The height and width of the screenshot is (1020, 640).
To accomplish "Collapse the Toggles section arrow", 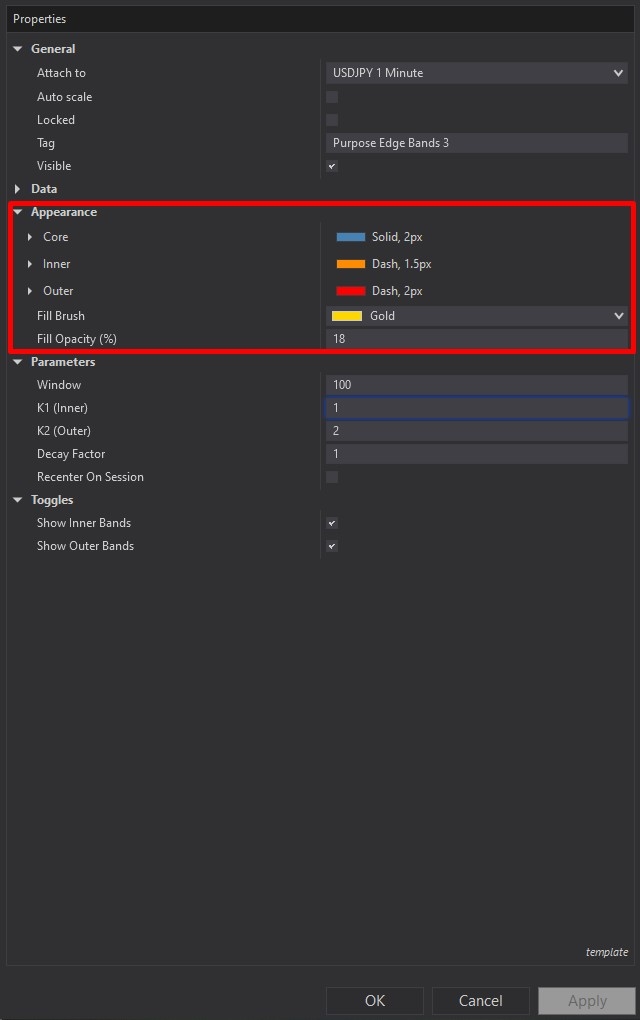I will (x=18, y=500).
